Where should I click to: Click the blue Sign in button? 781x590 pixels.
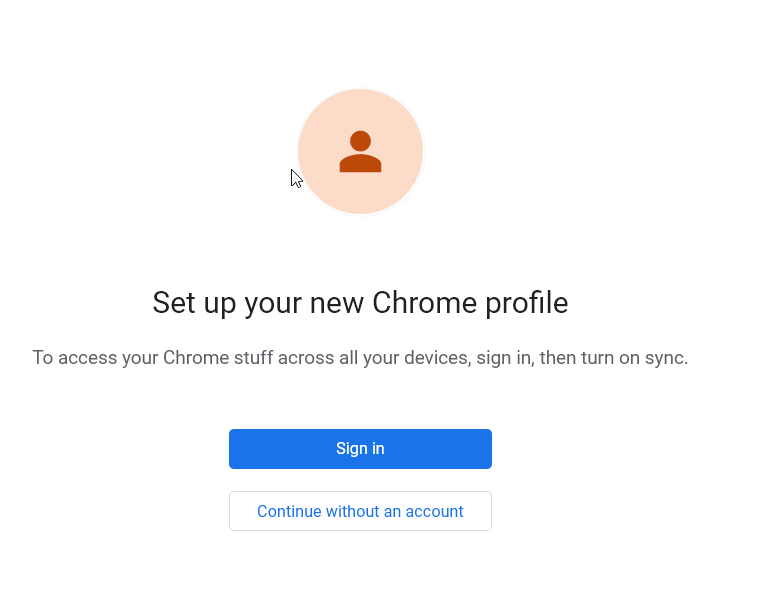click(360, 449)
